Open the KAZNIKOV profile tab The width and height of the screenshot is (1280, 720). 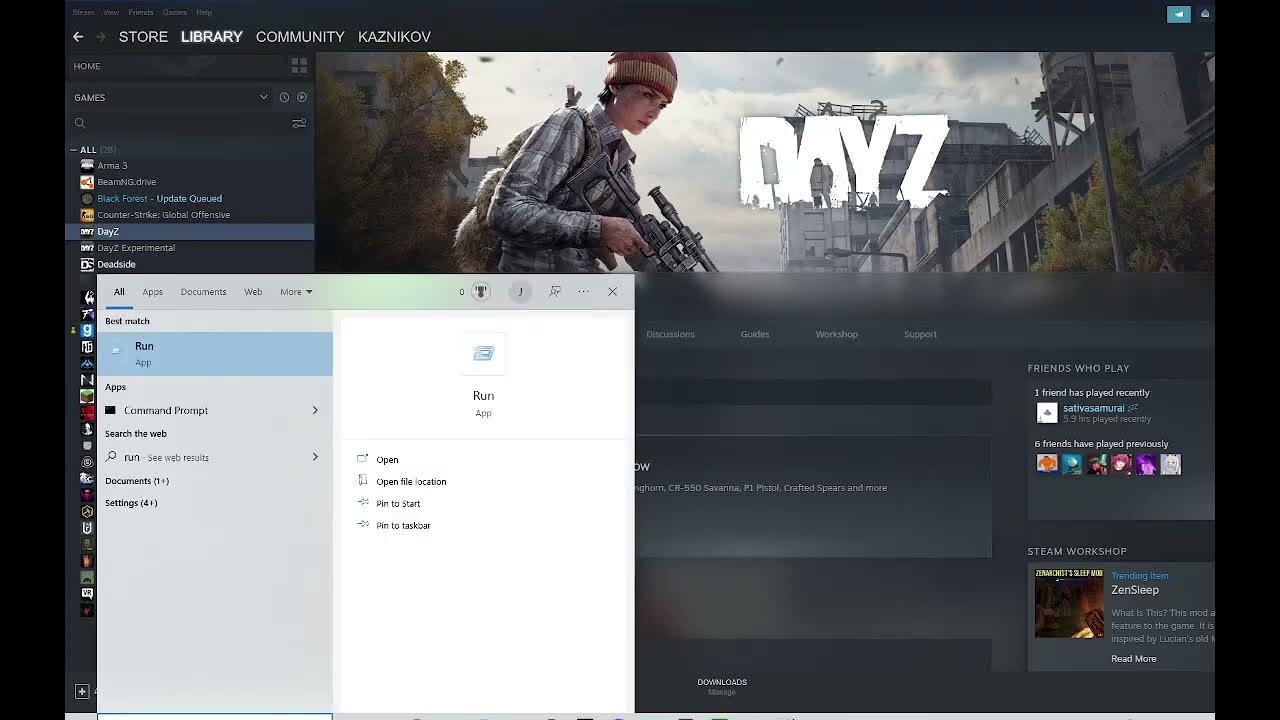tap(394, 37)
